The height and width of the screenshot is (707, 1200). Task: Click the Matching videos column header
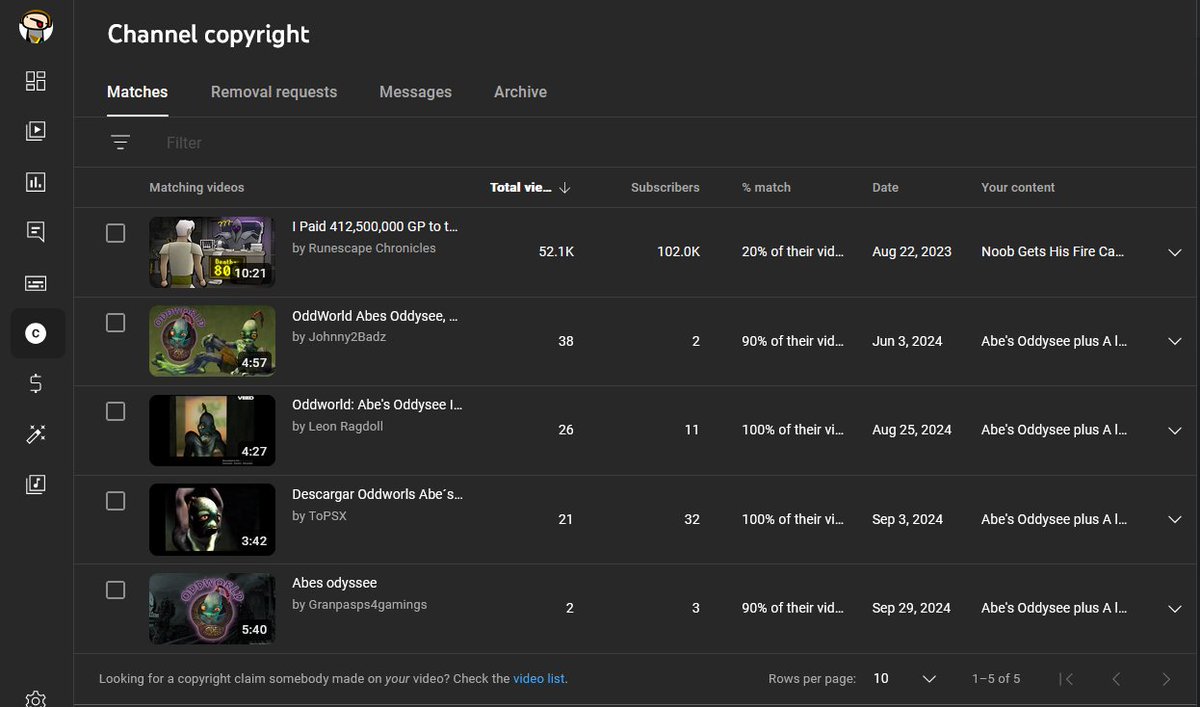coord(197,187)
